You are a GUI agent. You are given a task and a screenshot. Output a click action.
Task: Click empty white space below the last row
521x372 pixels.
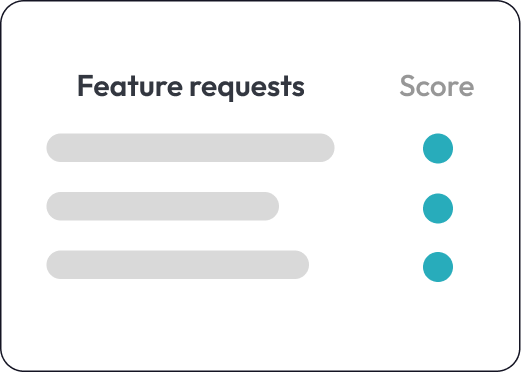point(260,323)
